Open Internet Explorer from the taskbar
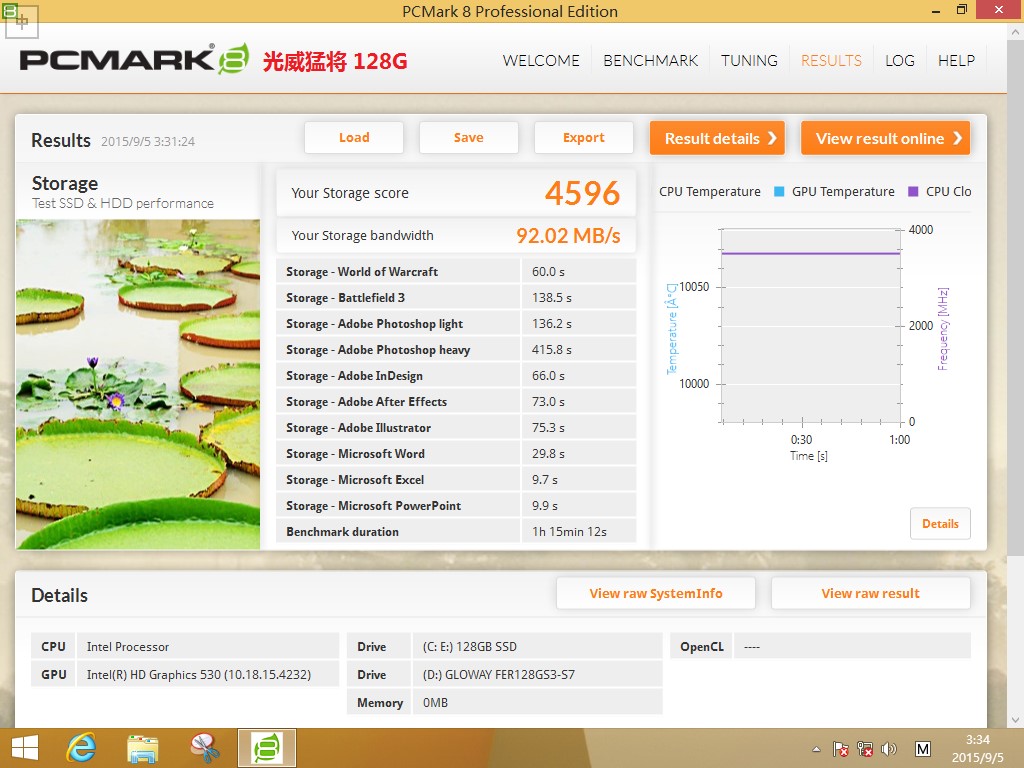The image size is (1024, 768). [82, 748]
